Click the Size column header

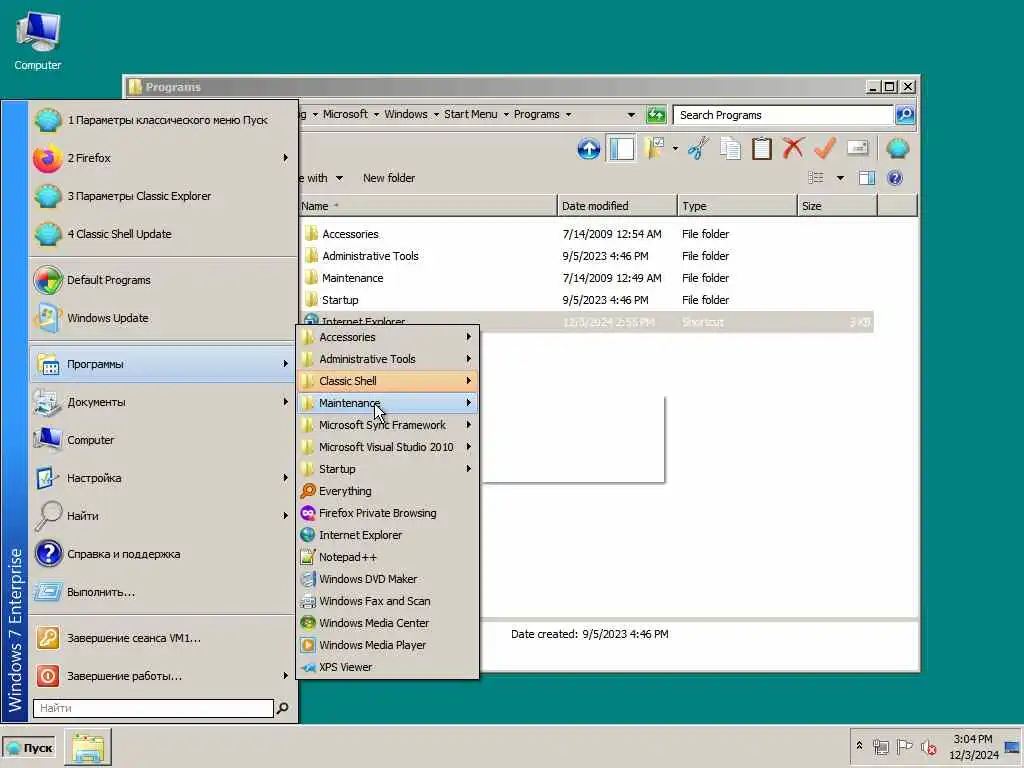pos(837,206)
